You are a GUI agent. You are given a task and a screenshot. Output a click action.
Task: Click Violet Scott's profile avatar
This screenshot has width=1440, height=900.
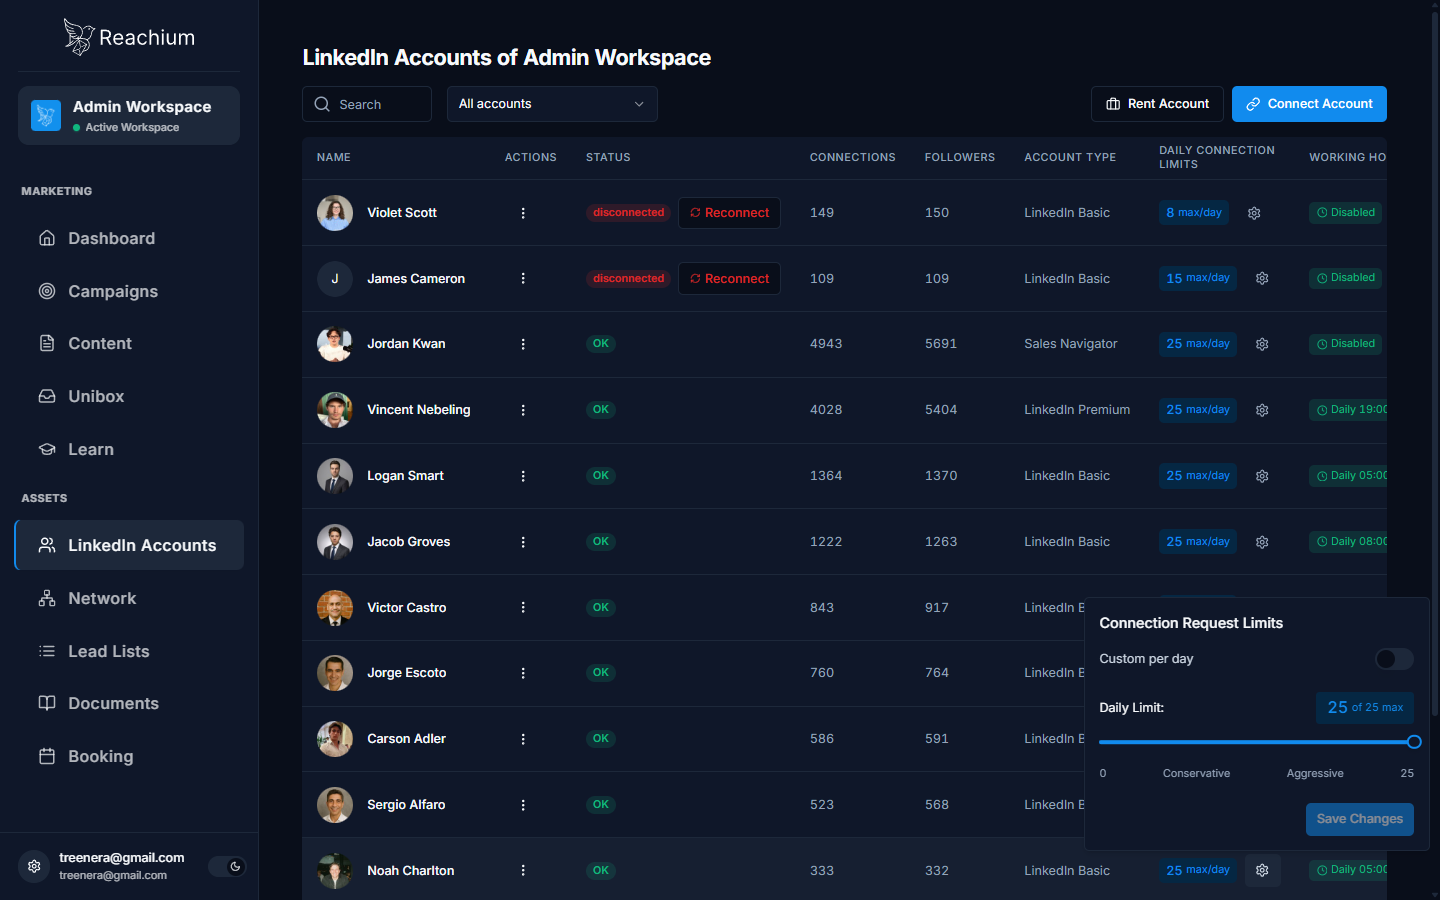pyautogui.click(x=335, y=213)
